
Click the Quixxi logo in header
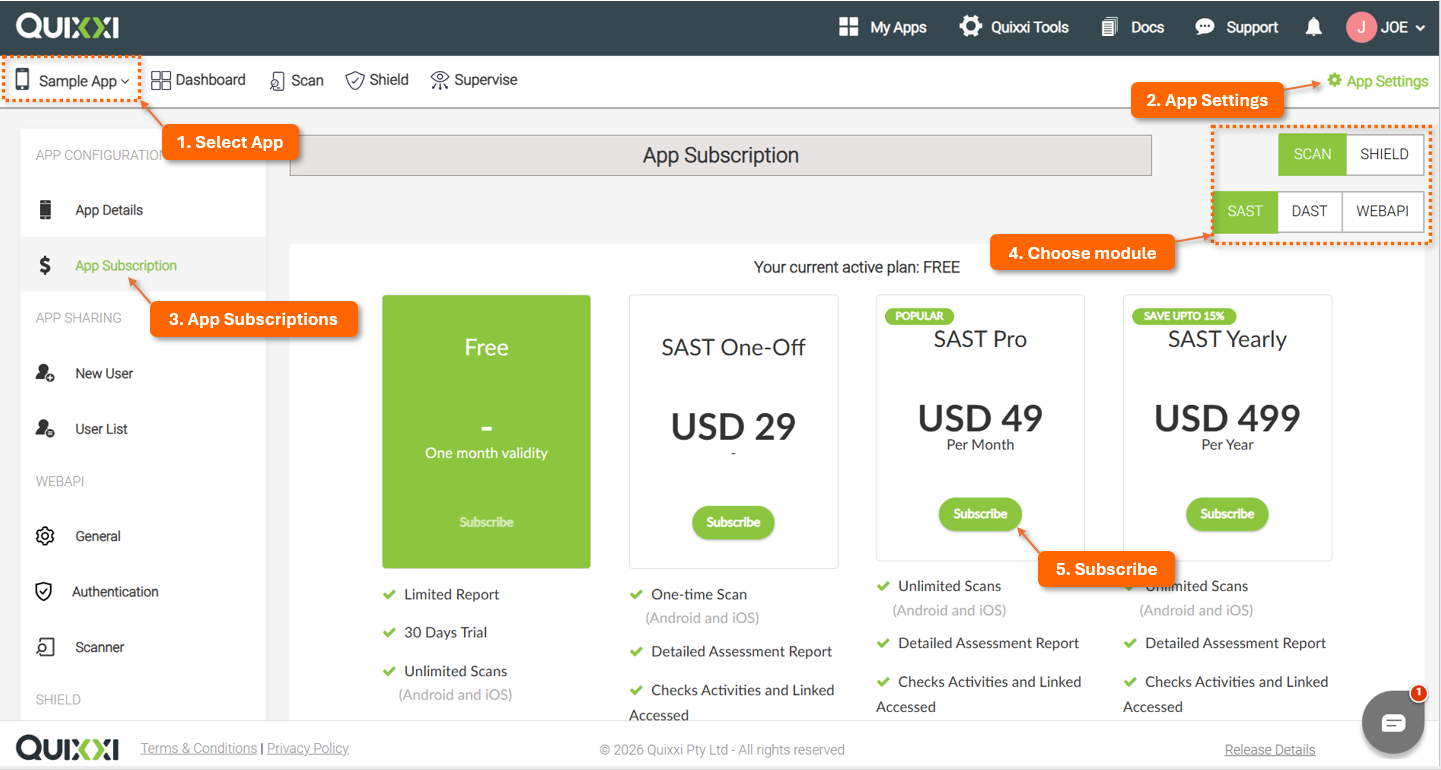(x=67, y=27)
